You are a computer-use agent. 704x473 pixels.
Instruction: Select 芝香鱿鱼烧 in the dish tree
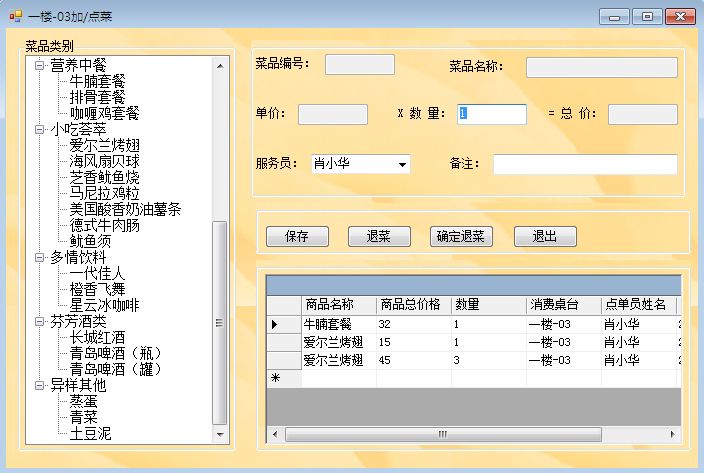point(105,177)
